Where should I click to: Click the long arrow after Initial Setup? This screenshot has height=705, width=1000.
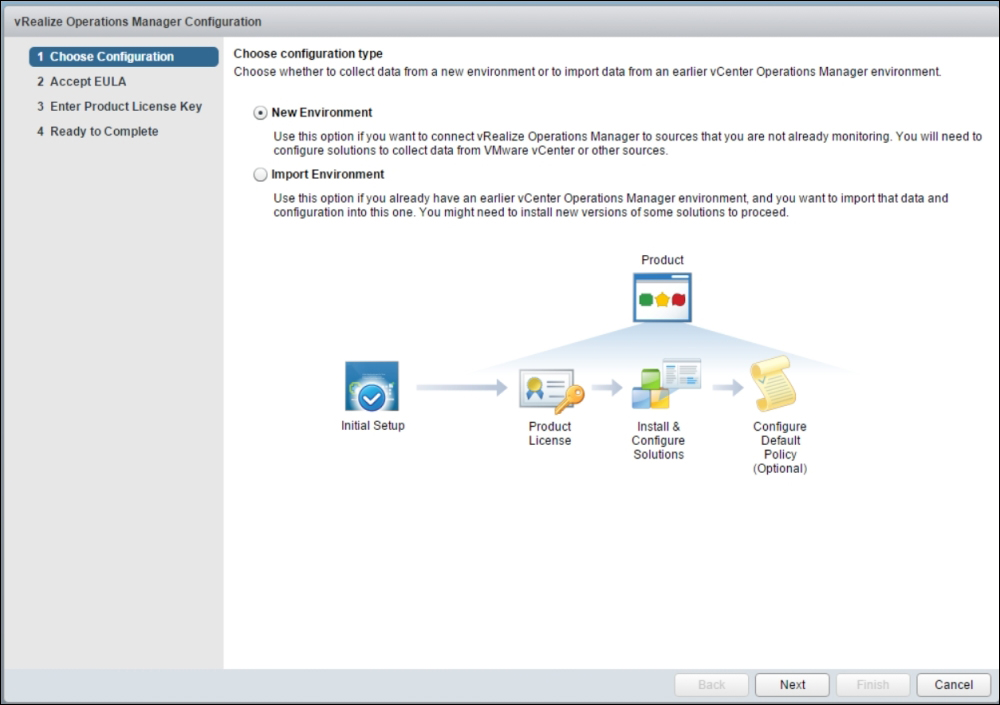tap(462, 387)
